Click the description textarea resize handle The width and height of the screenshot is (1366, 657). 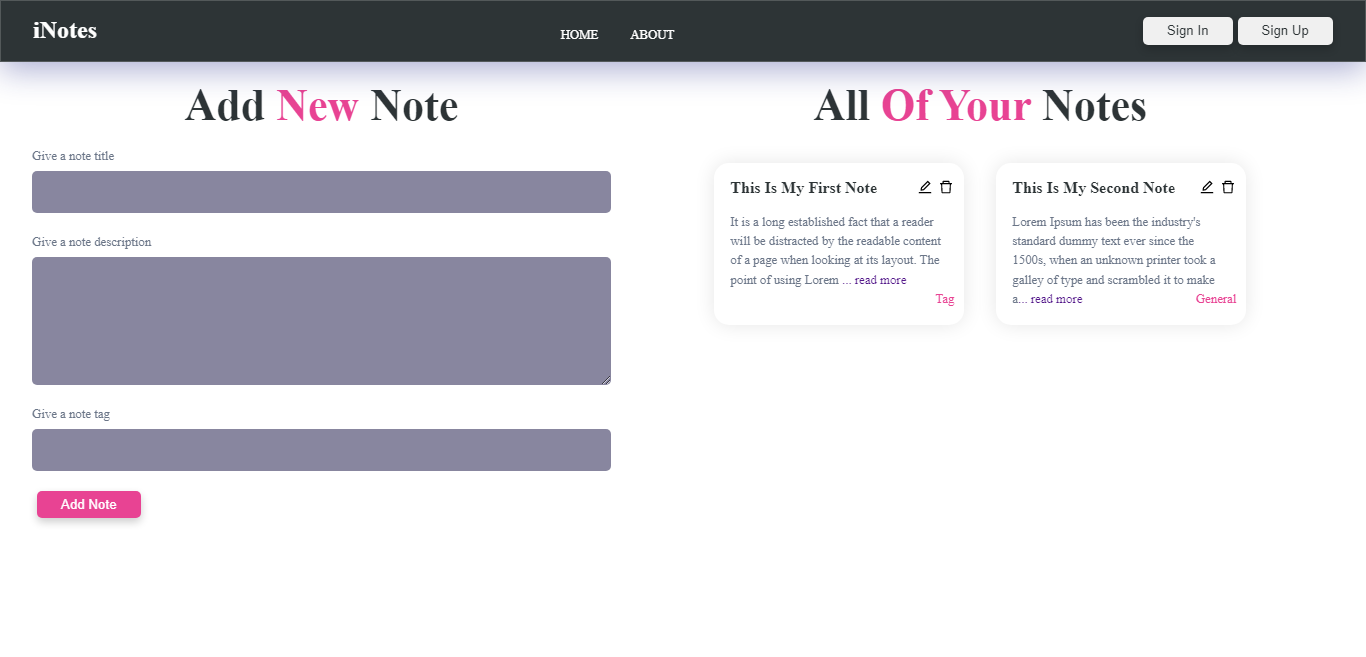[605, 379]
